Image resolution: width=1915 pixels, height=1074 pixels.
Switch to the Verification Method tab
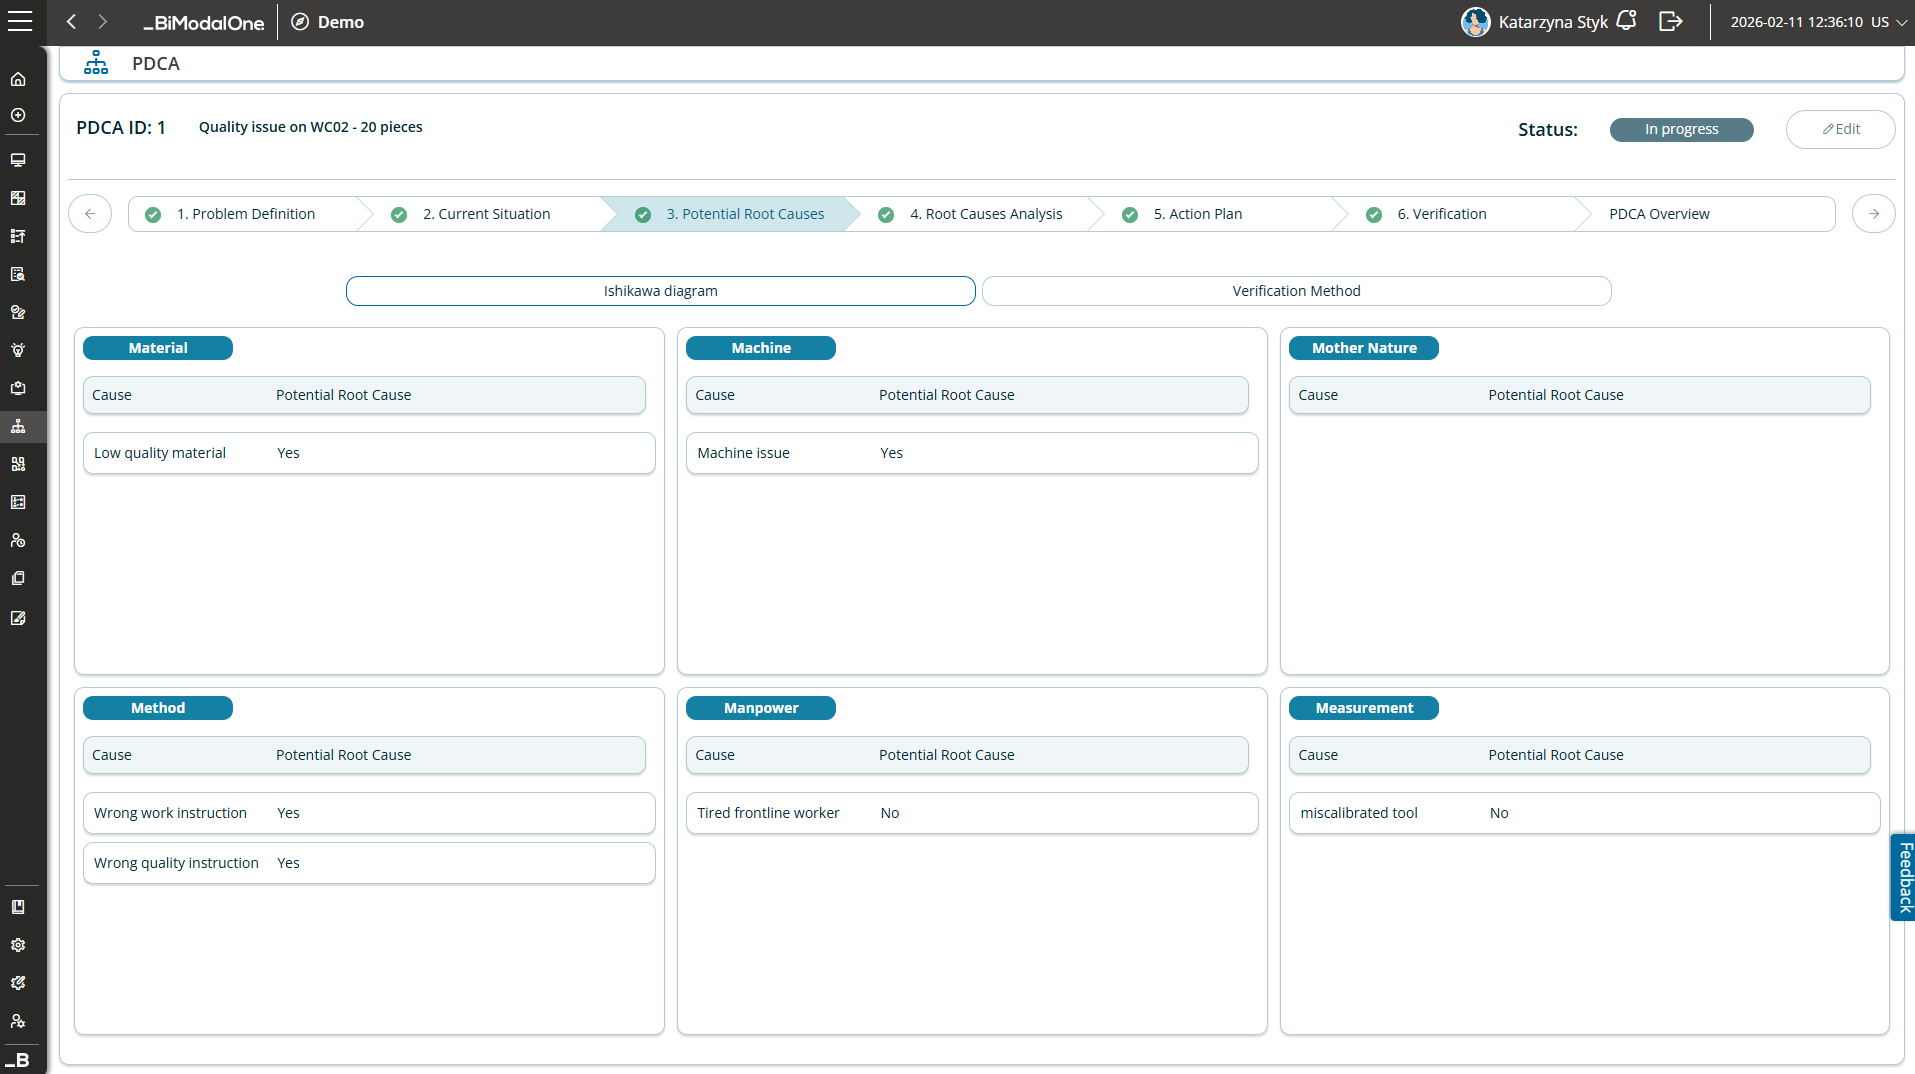1296,291
